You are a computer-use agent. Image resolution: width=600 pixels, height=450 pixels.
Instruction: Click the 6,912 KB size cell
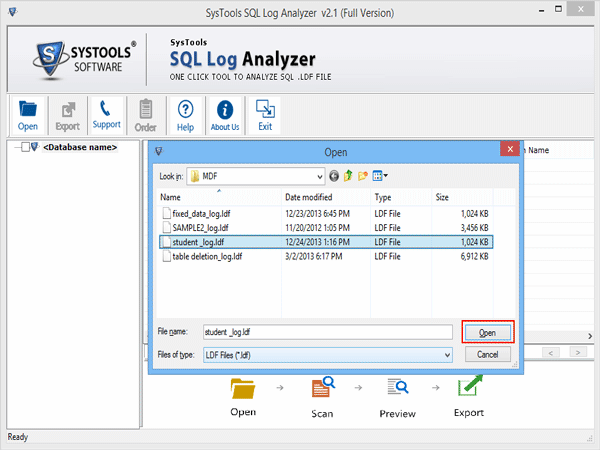coord(474,256)
